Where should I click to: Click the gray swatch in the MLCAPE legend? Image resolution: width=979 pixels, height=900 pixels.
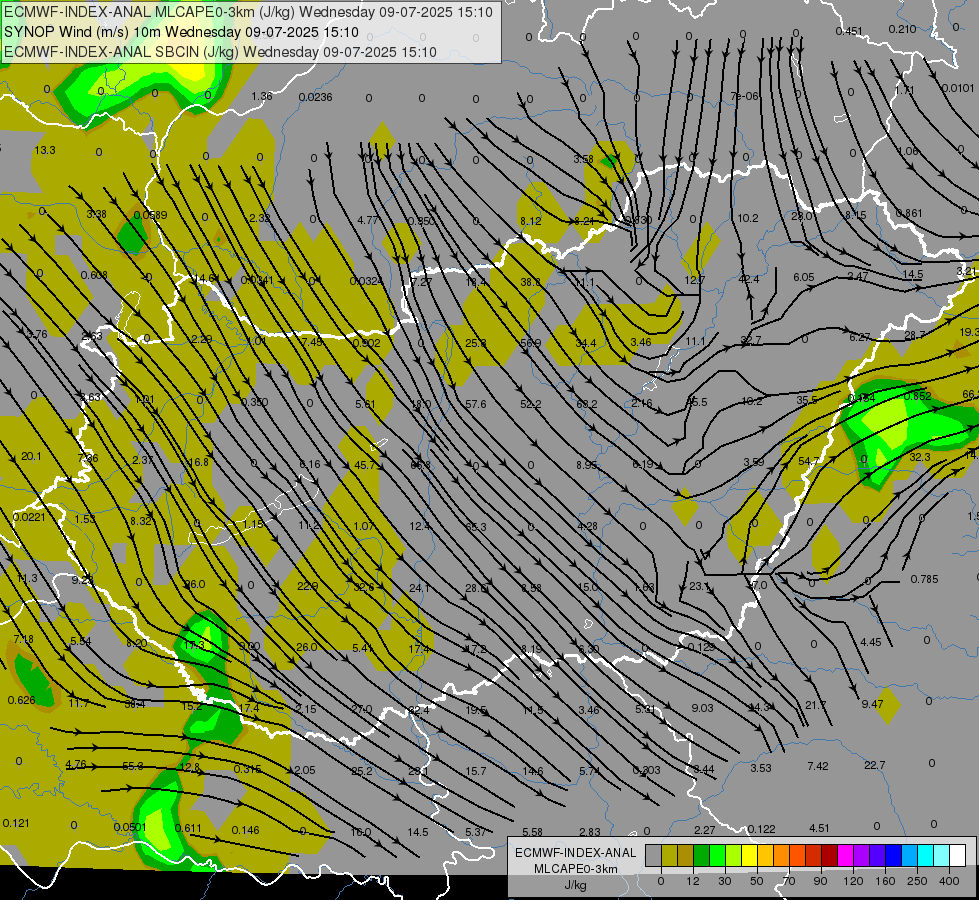653,856
